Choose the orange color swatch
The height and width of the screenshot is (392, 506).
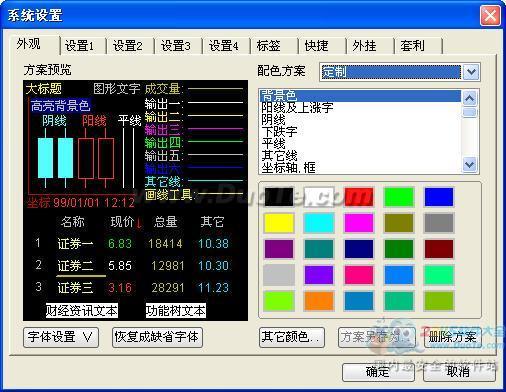pyautogui.click(x=319, y=301)
